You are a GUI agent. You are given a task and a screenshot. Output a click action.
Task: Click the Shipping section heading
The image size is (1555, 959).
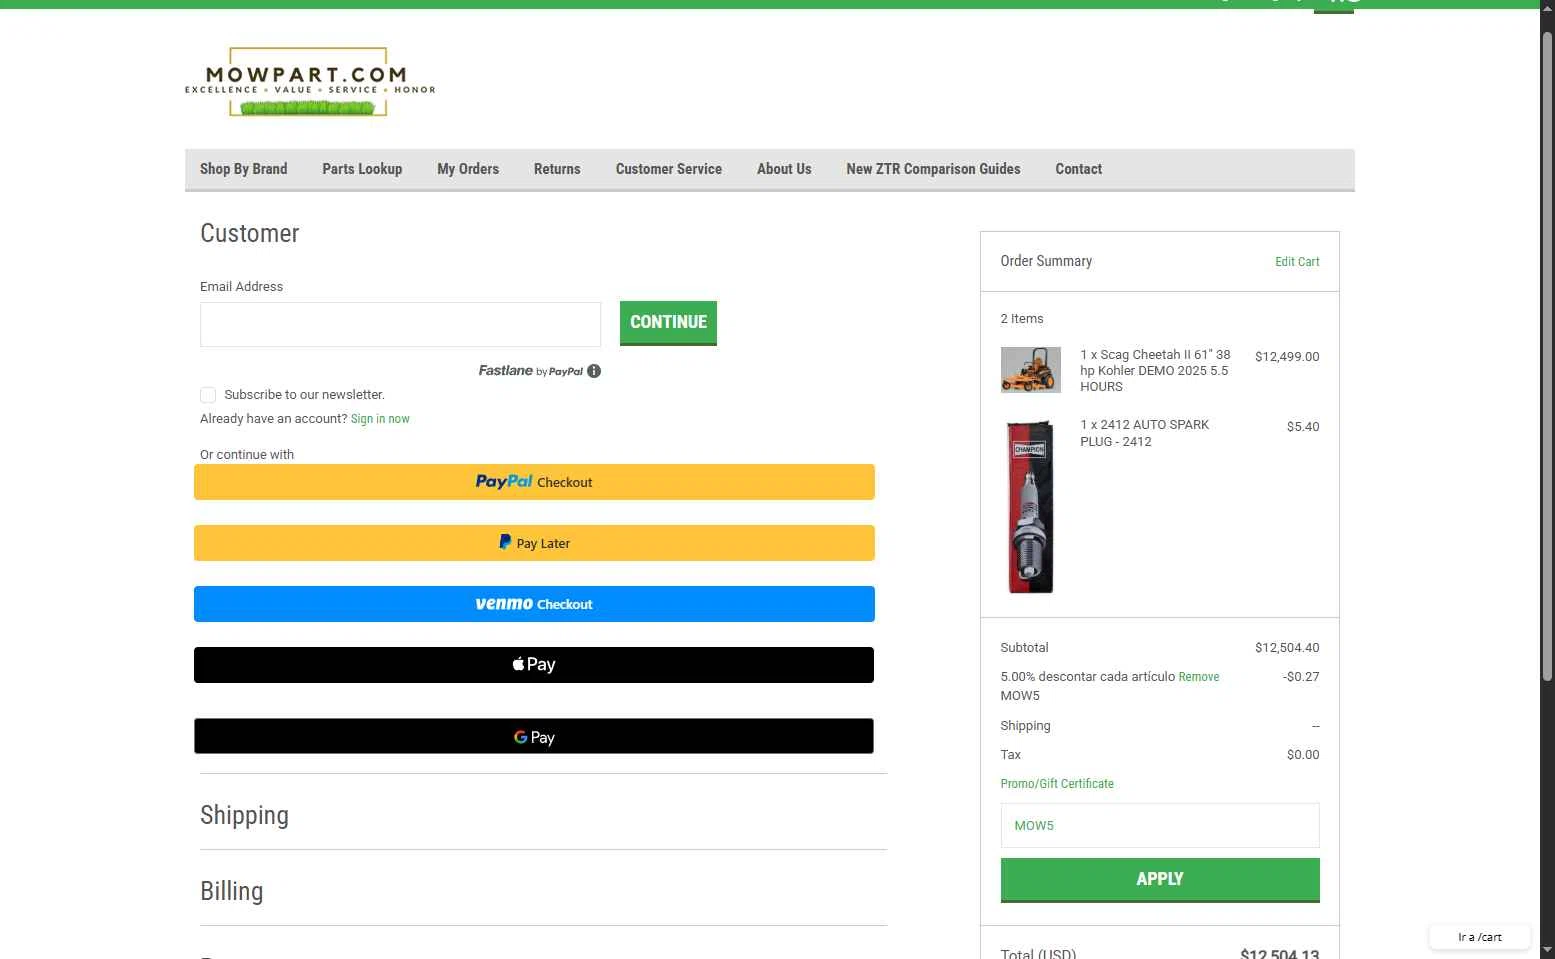click(244, 815)
